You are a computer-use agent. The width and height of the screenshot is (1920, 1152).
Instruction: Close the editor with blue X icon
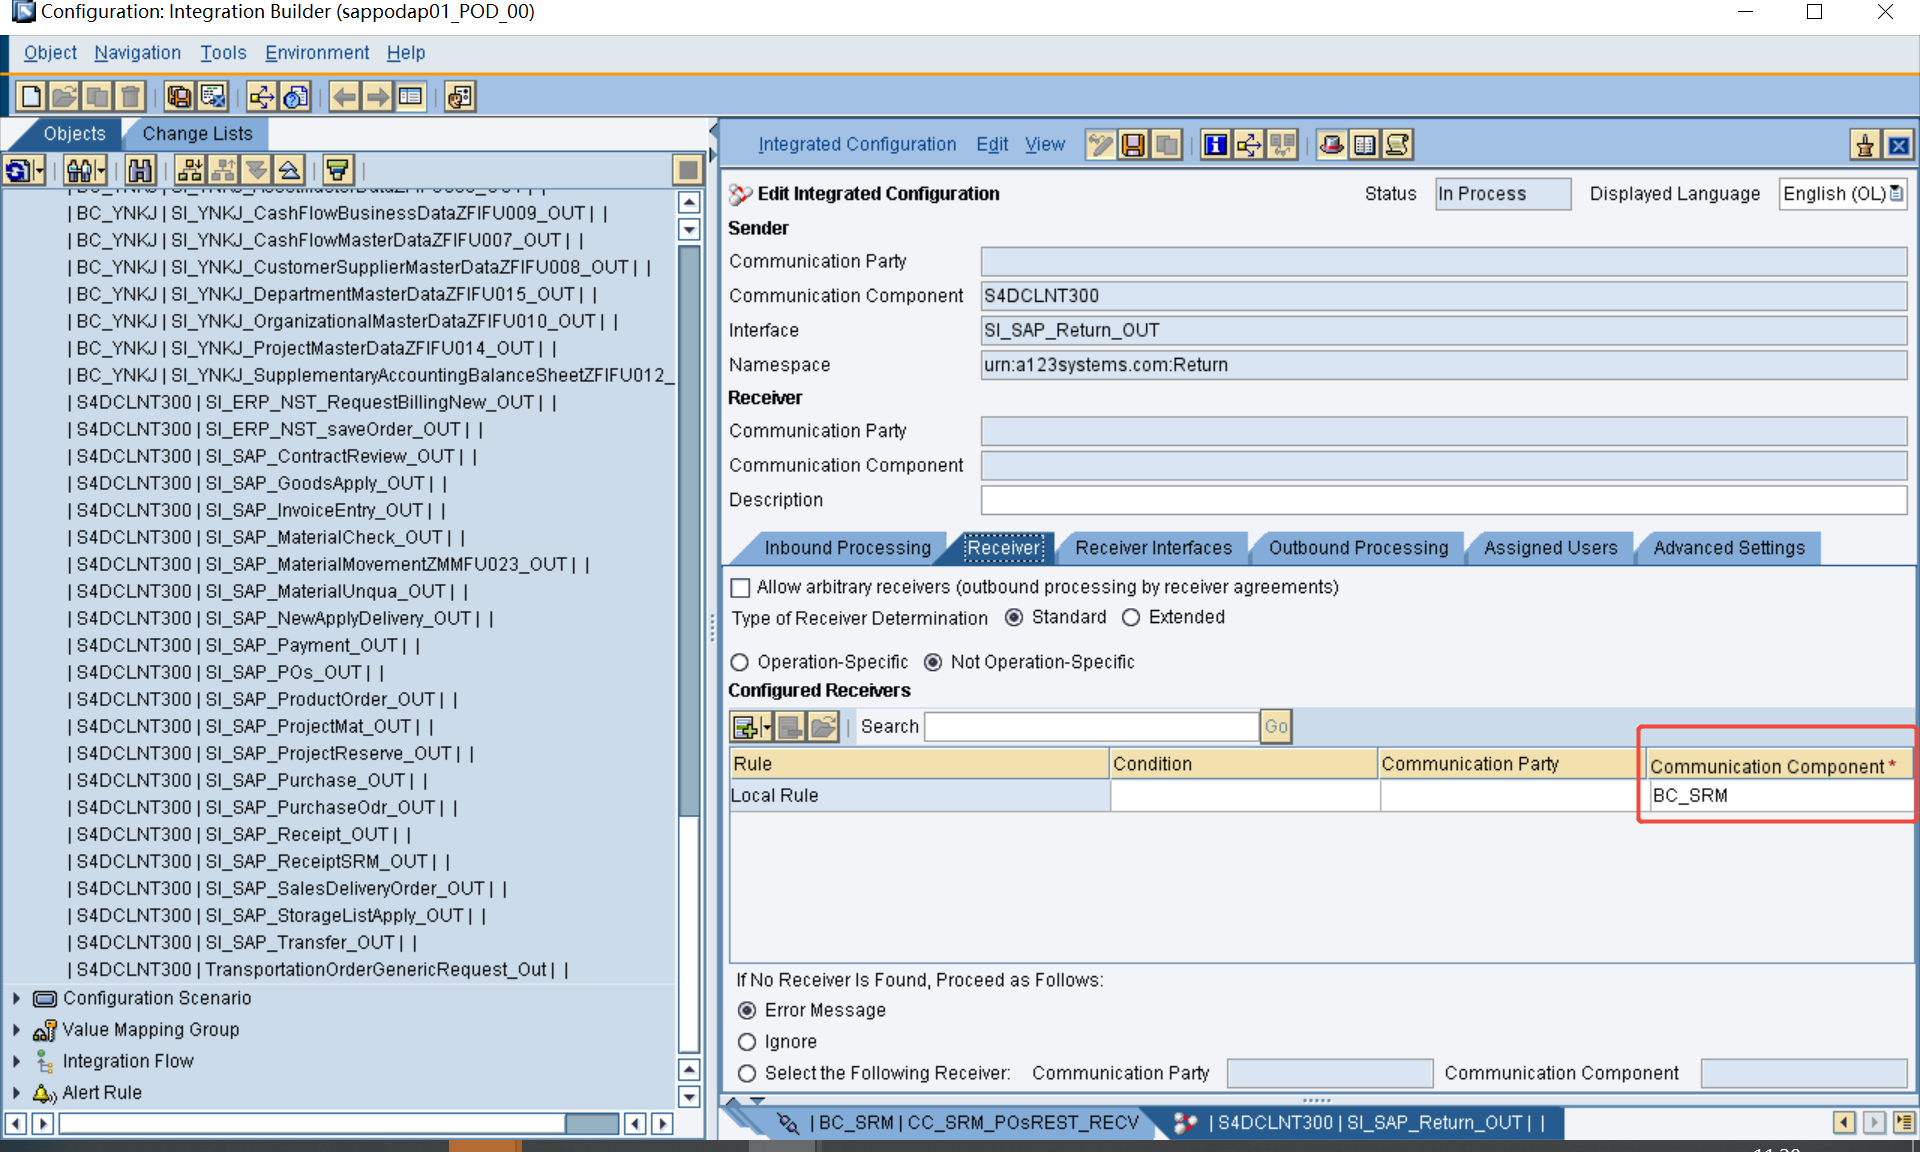1898,146
